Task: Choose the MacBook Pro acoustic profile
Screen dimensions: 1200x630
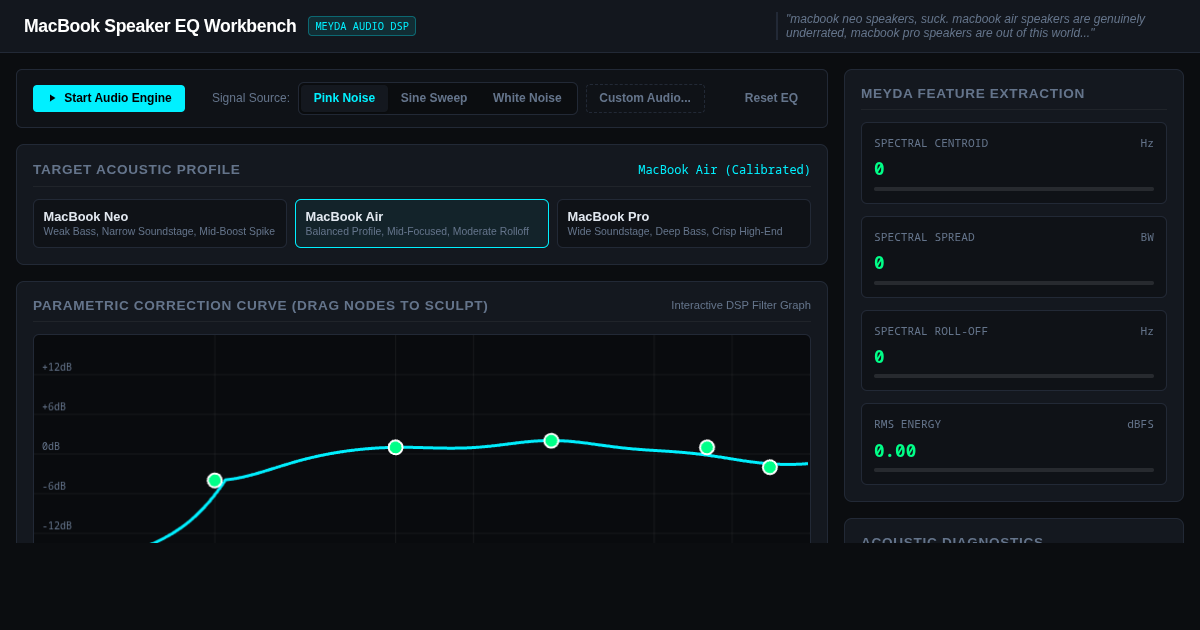Action: 684,223
